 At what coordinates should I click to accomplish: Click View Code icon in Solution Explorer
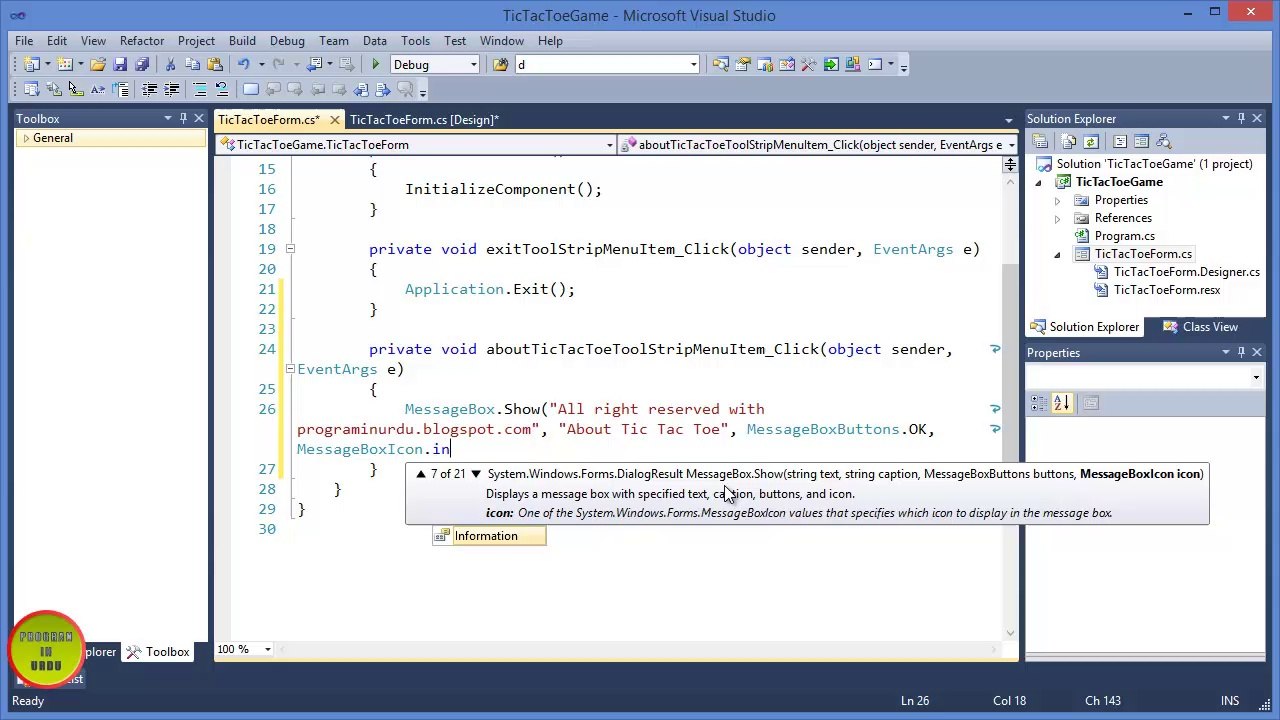coord(1120,142)
